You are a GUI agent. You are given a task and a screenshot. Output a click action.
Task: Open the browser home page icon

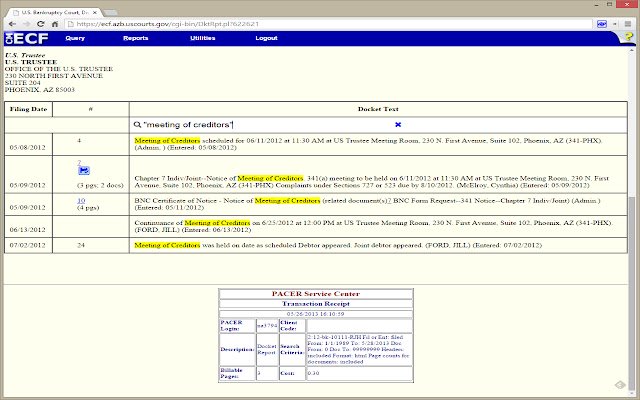tap(55, 24)
